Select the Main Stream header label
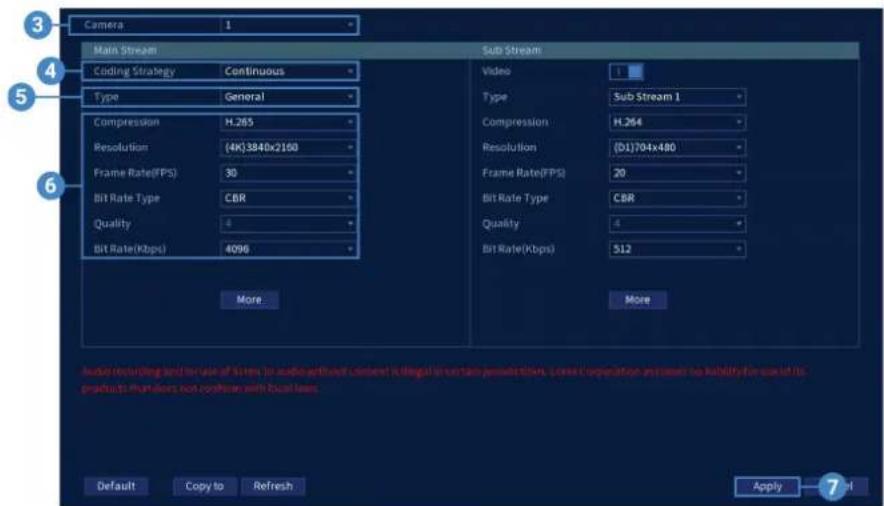Viewport: 884px width, 506px height. (x=125, y=50)
